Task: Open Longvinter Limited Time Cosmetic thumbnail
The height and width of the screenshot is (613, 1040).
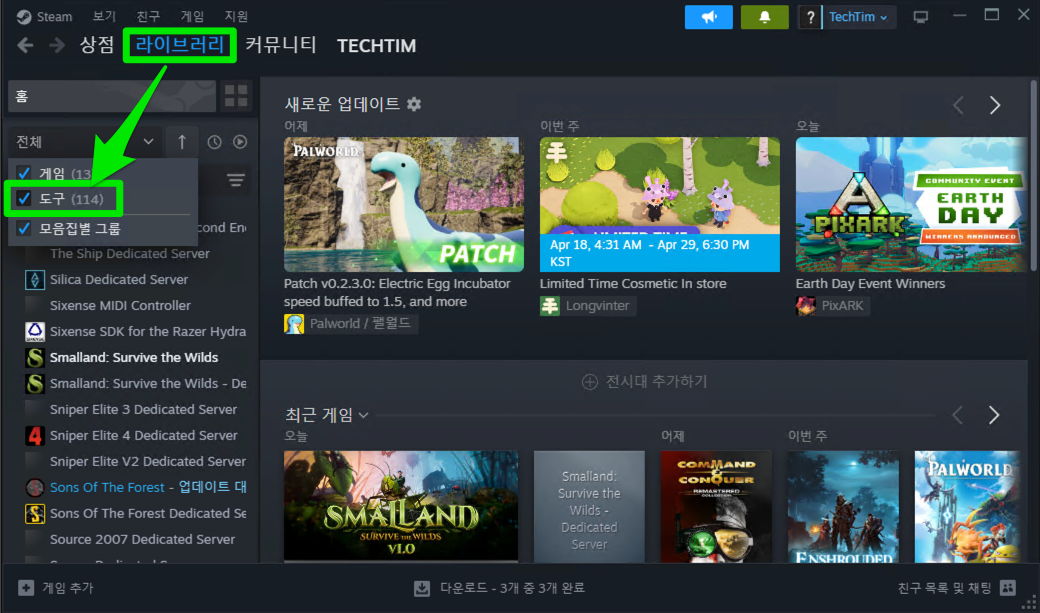Action: [660, 204]
